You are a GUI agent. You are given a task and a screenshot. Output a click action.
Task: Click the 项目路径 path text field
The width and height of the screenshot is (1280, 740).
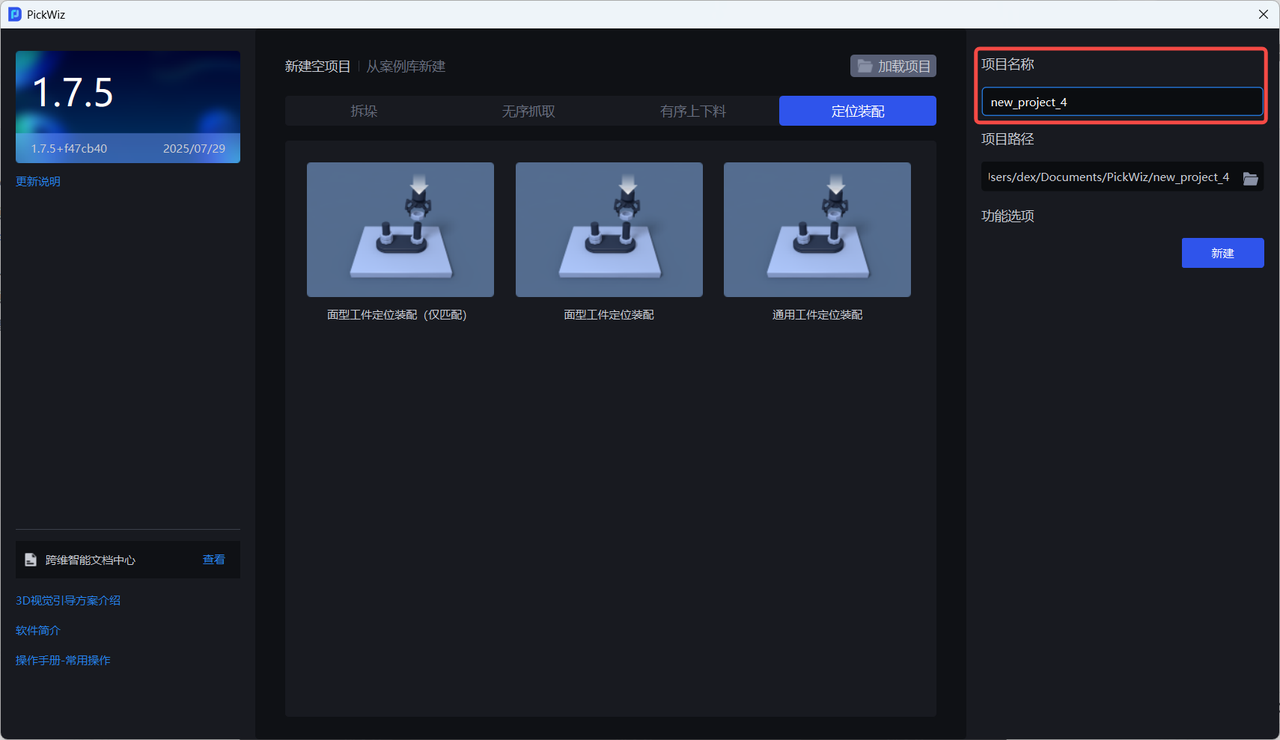coord(1108,177)
